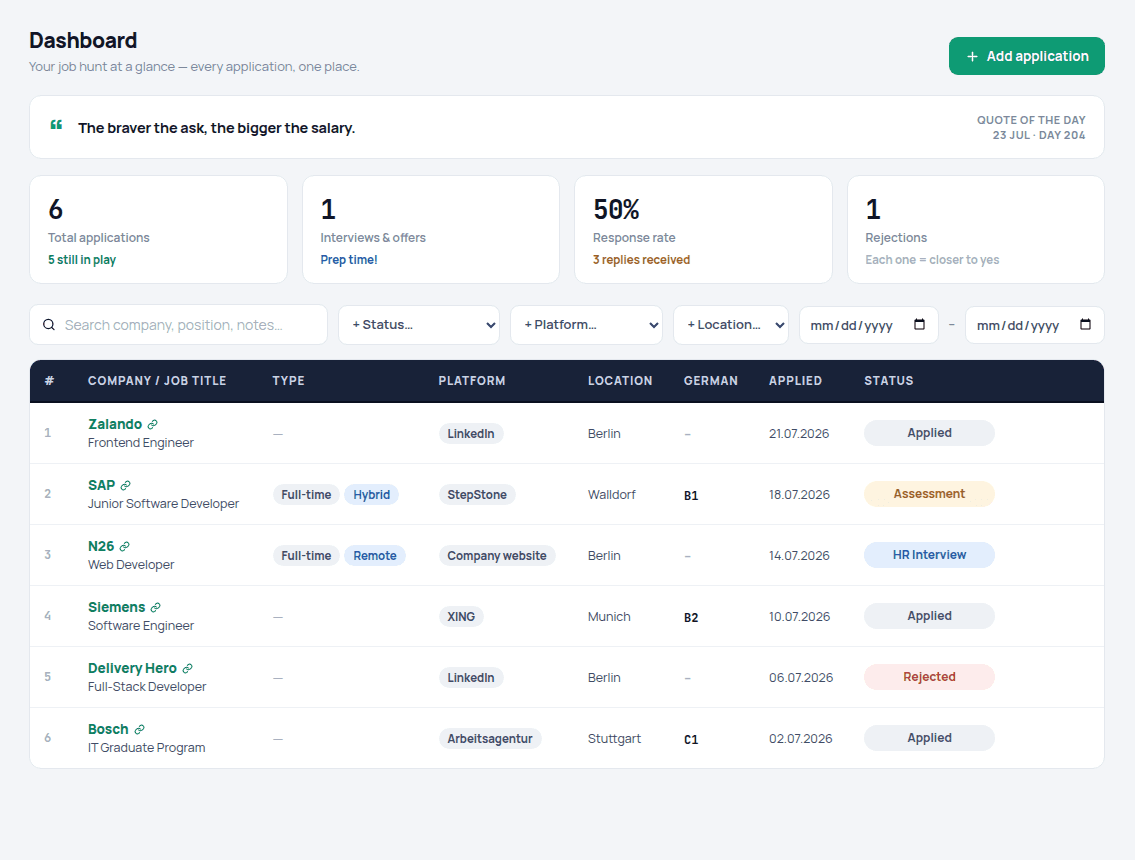
Task: Open the Location filter dropdown
Action: click(731, 325)
